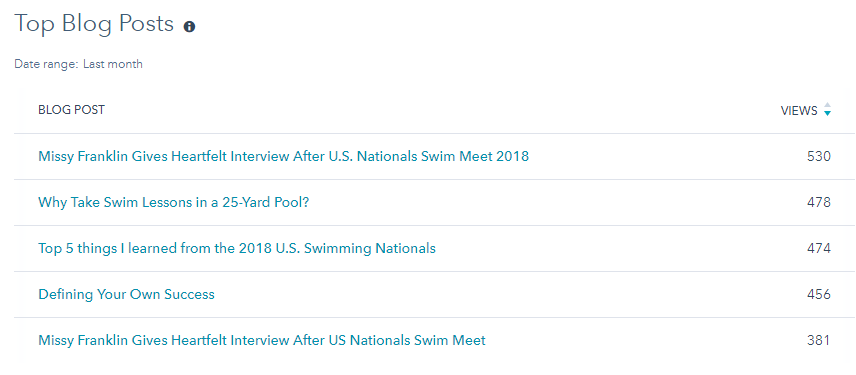Select the 456 views value
Screen dimensions: 856x375
[818, 294]
